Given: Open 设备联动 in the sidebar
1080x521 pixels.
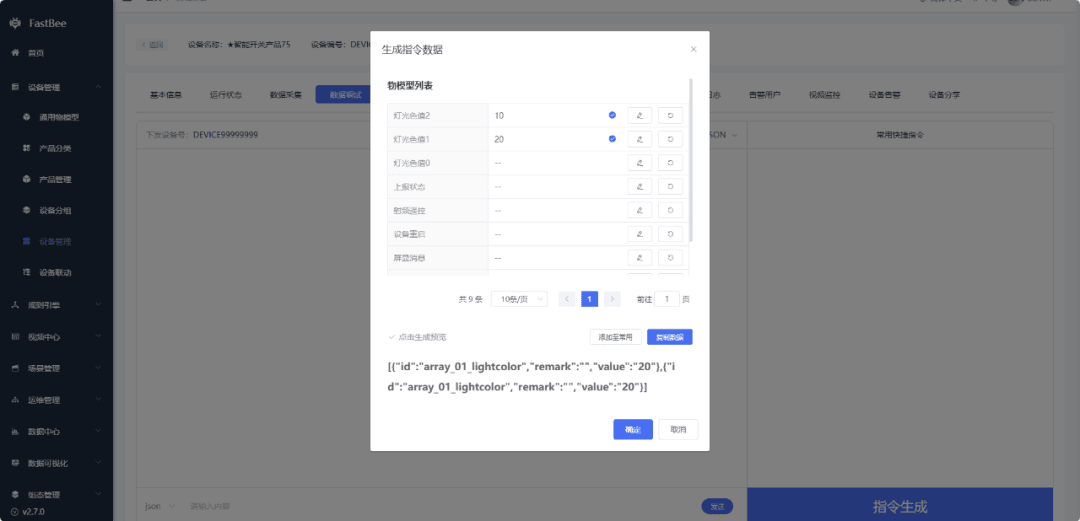Looking at the screenshot, I should tap(56, 272).
